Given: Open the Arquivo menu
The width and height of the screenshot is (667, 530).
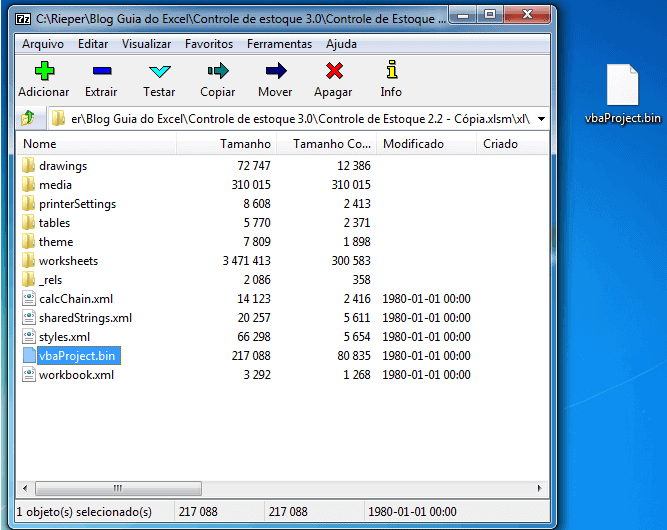Looking at the screenshot, I should (x=42, y=44).
